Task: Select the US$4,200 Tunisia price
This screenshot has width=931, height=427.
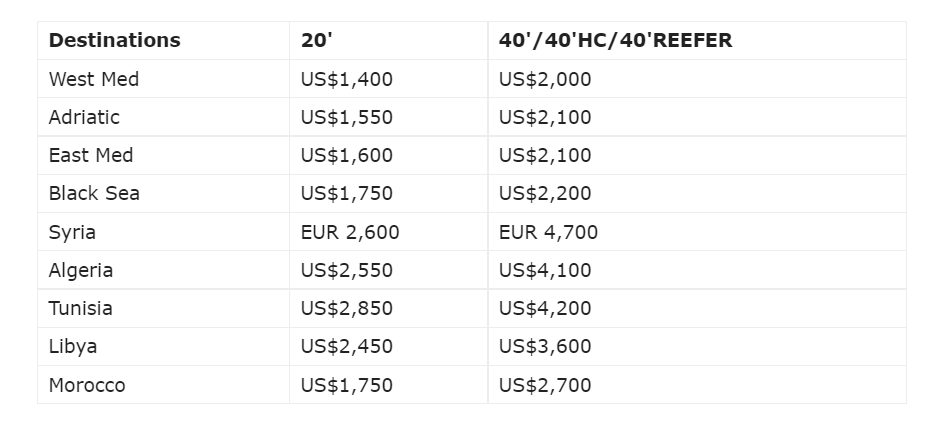Action: point(545,308)
